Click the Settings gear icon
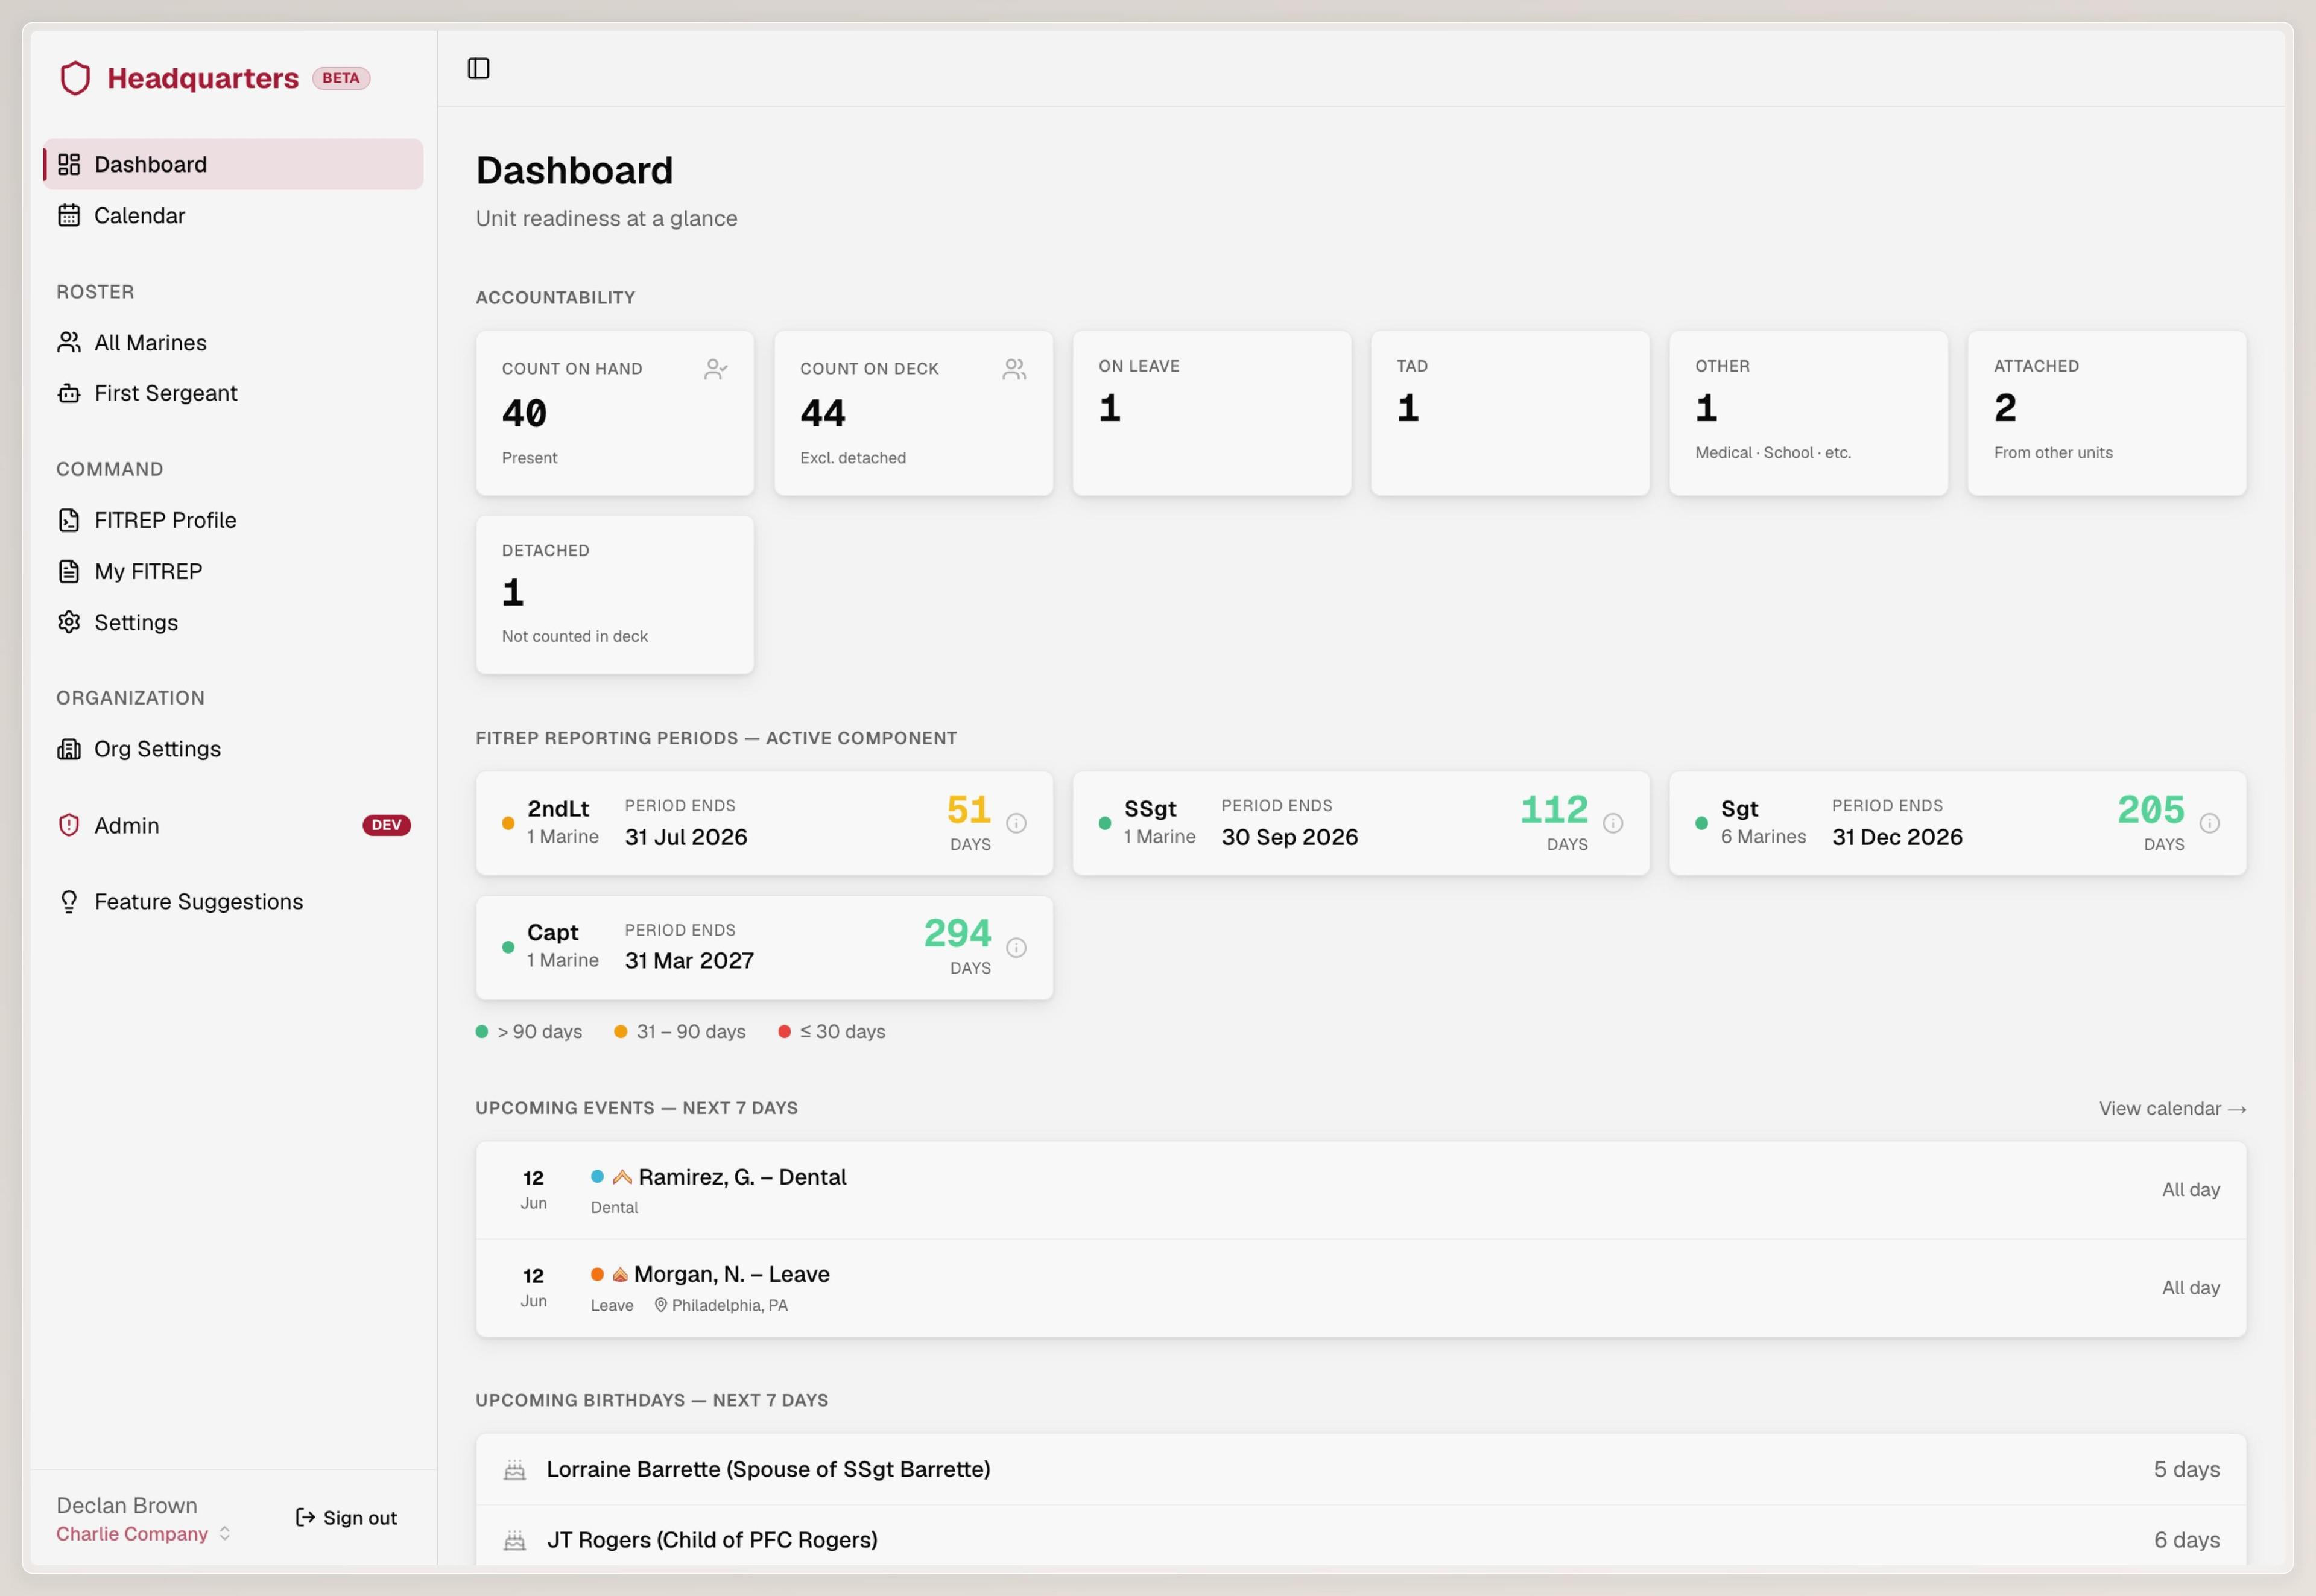2316x1596 pixels. pyautogui.click(x=69, y=622)
